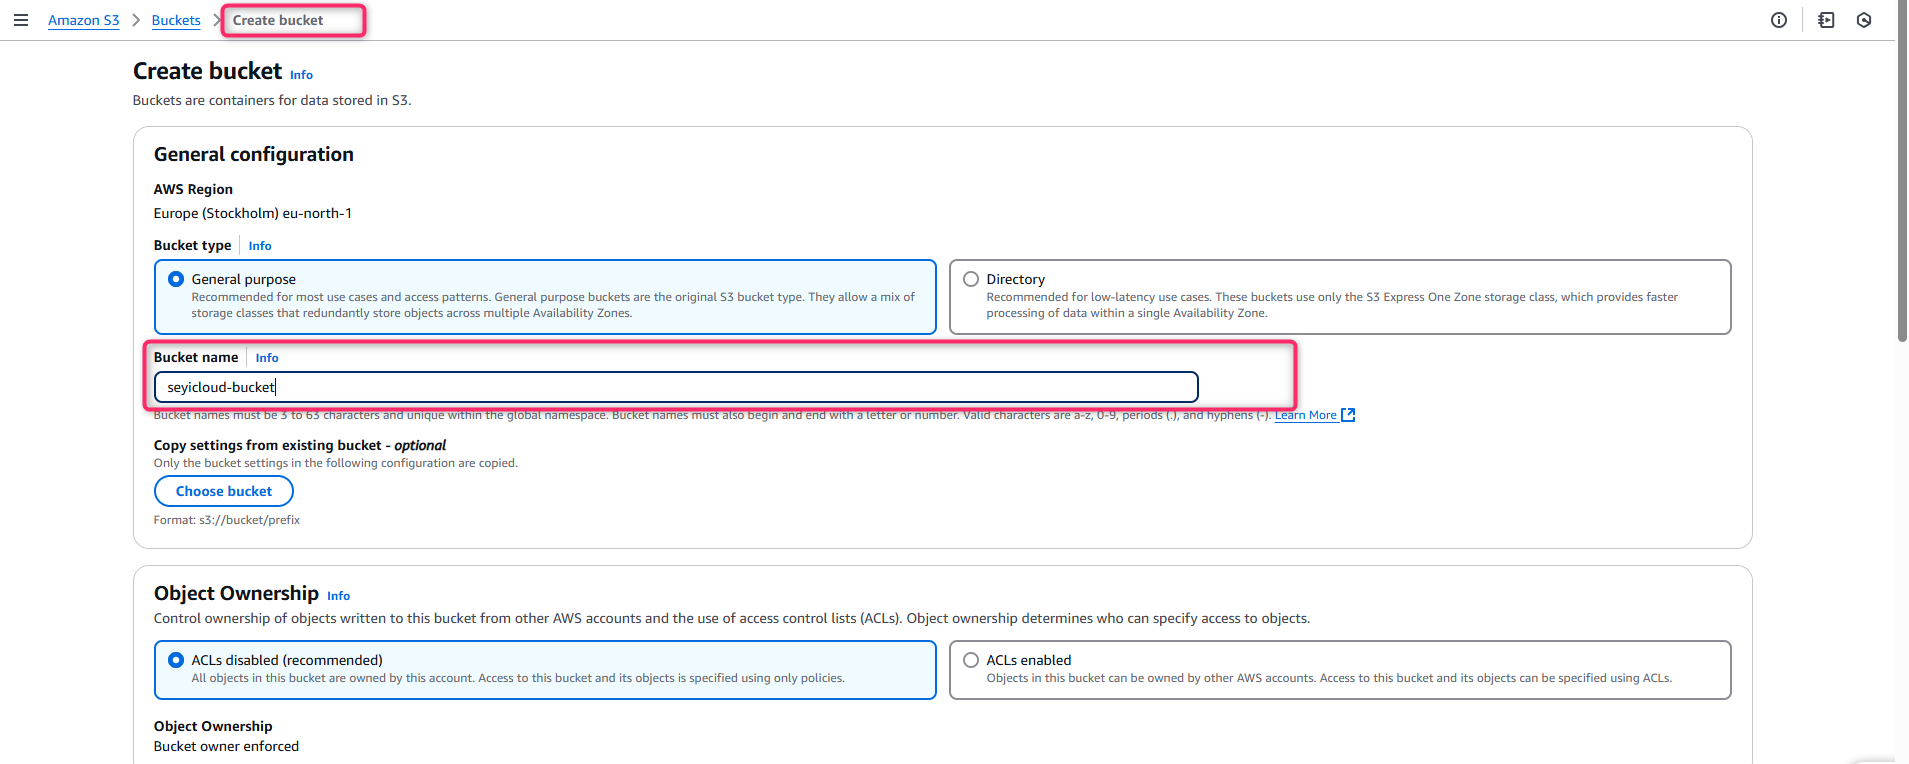Click Format: s3://bucket/prefix hint text
This screenshot has height=764, width=1909.
click(x=227, y=520)
